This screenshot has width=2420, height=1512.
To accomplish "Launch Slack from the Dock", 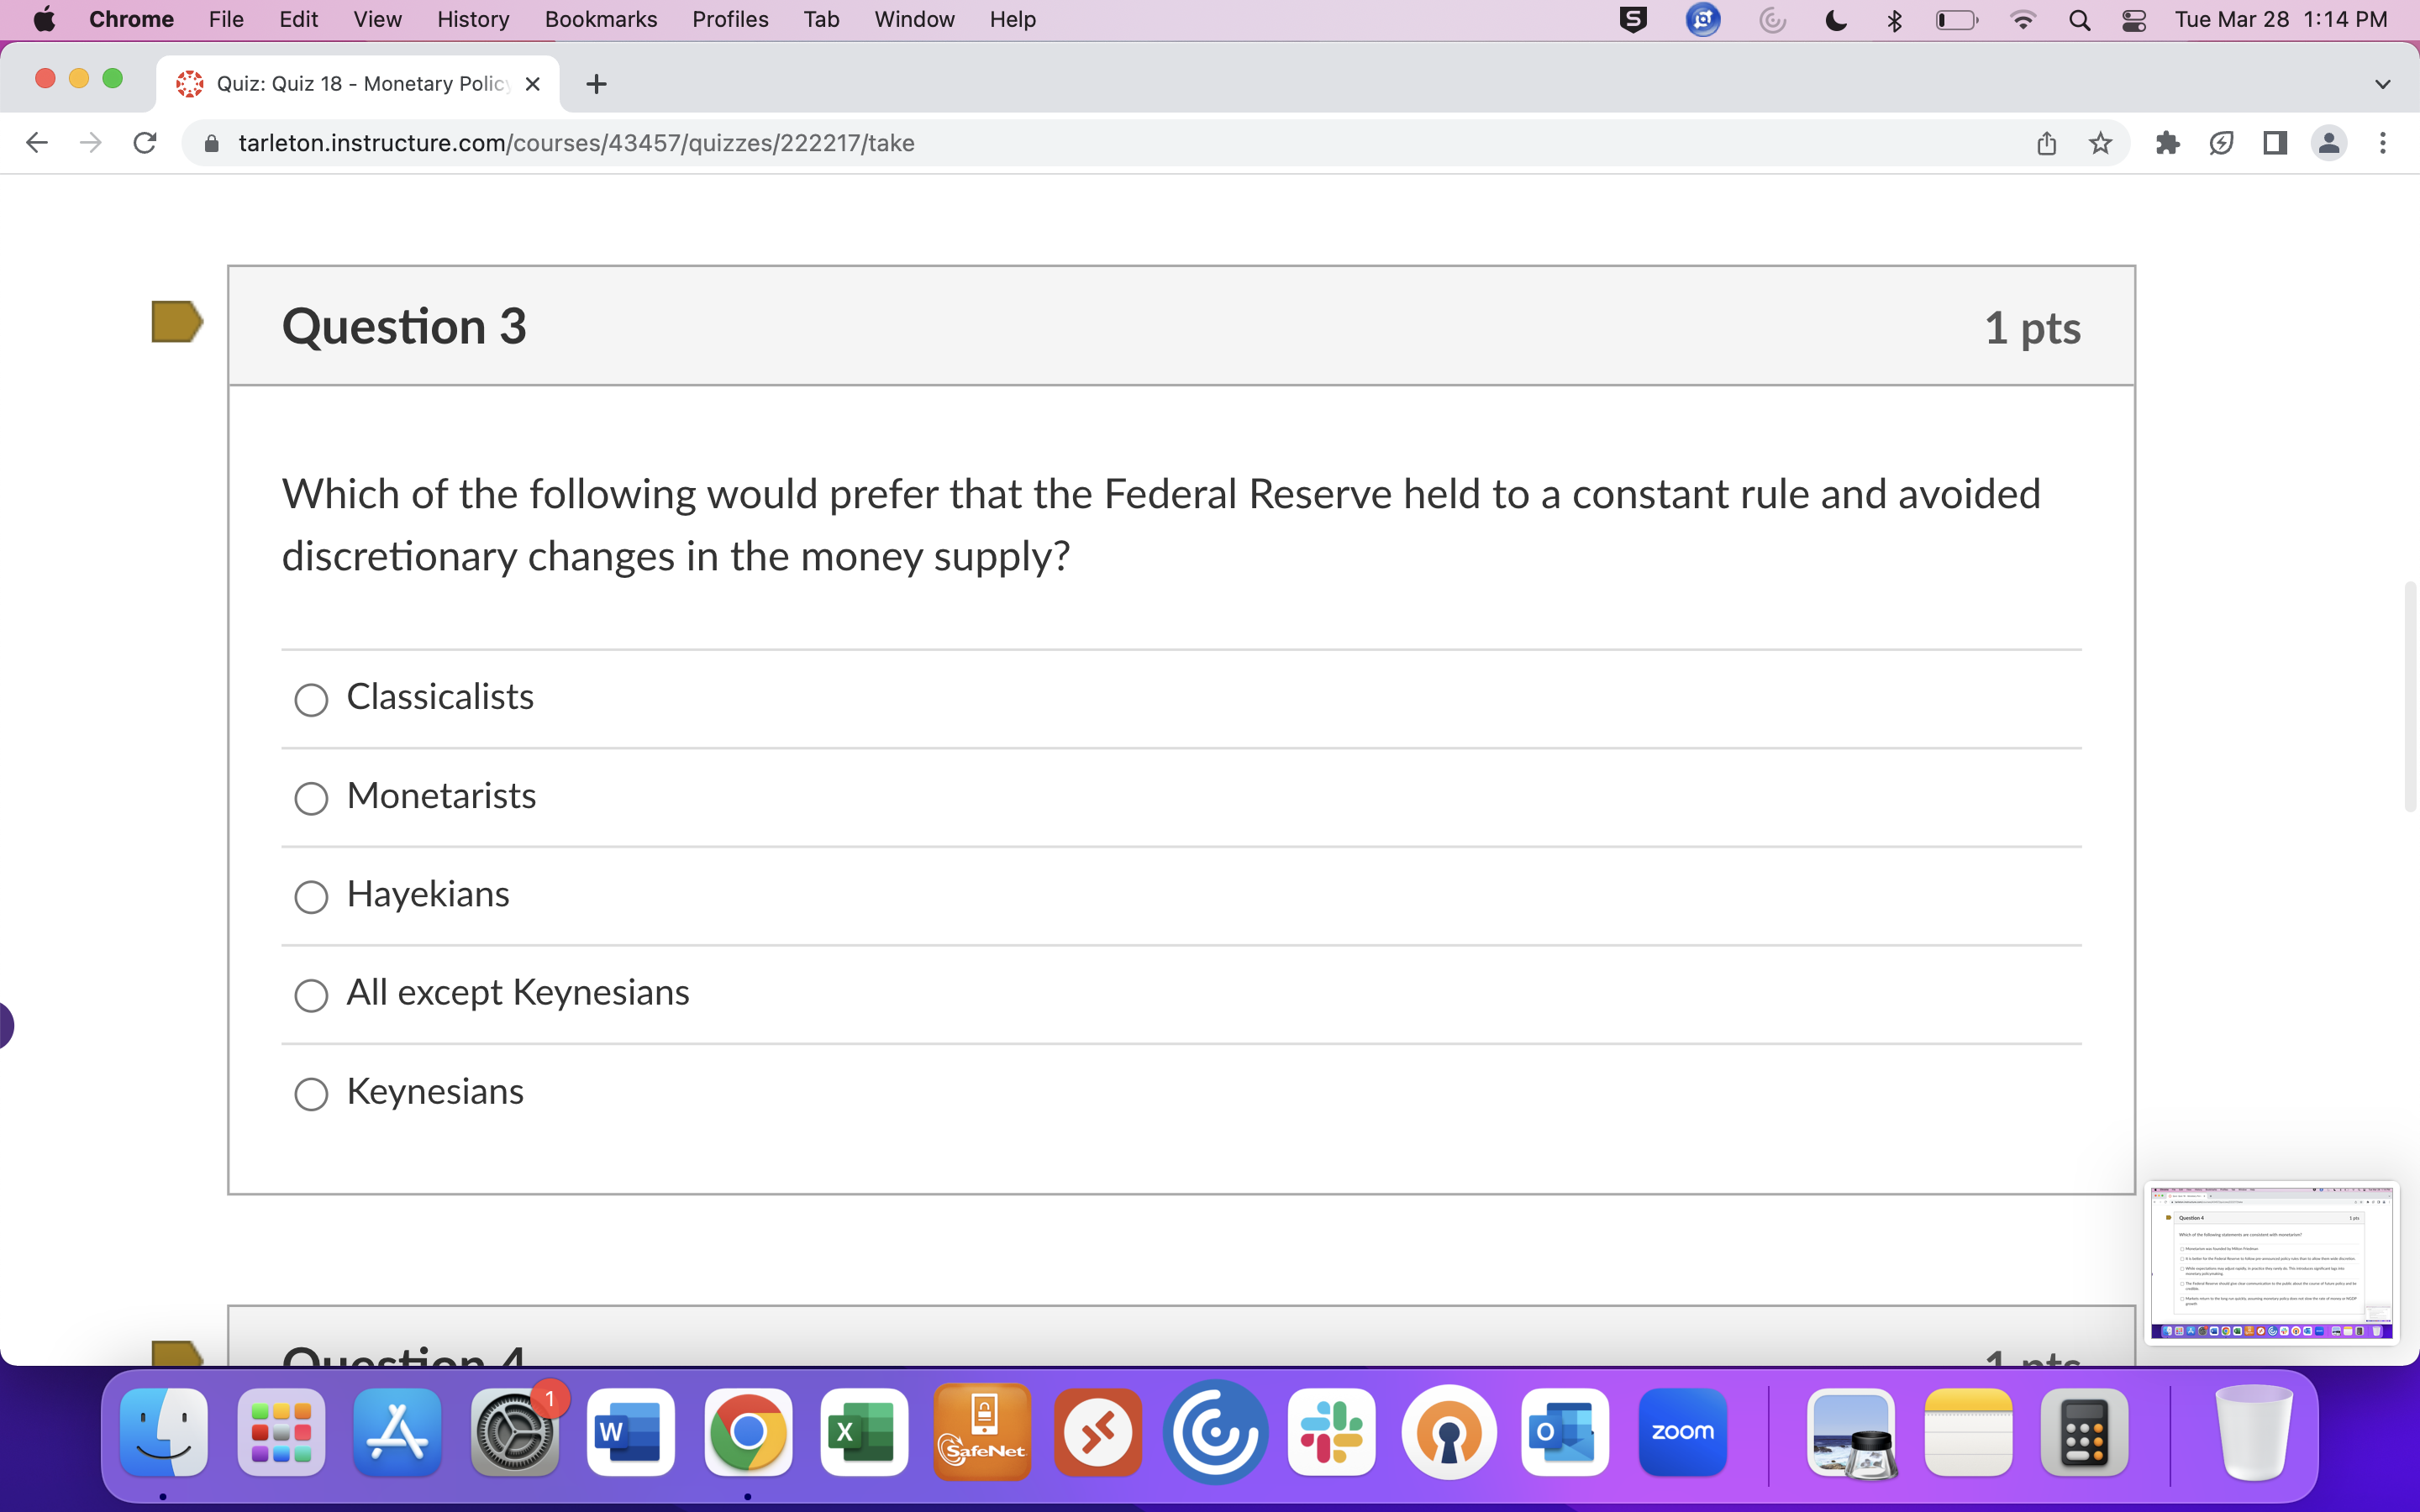I will coord(1332,1433).
